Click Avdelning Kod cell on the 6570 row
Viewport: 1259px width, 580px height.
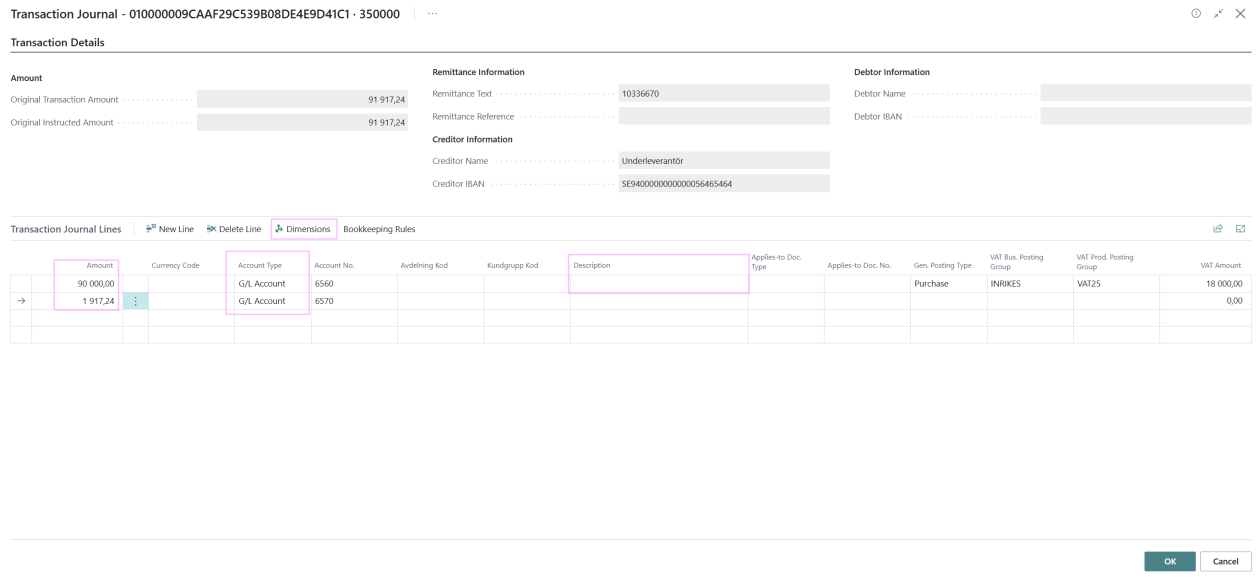pos(440,301)
